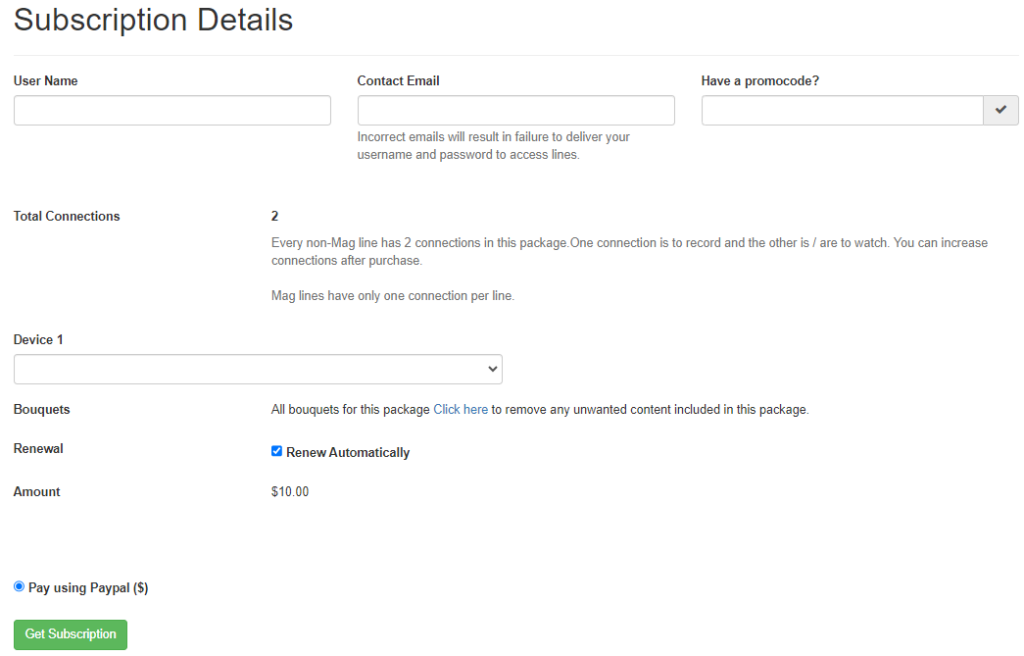The width and height of the screenshot is (1024, 656).
Task: Apply promocode with the checkmark icon
Action: click(x=1001, y=110)
